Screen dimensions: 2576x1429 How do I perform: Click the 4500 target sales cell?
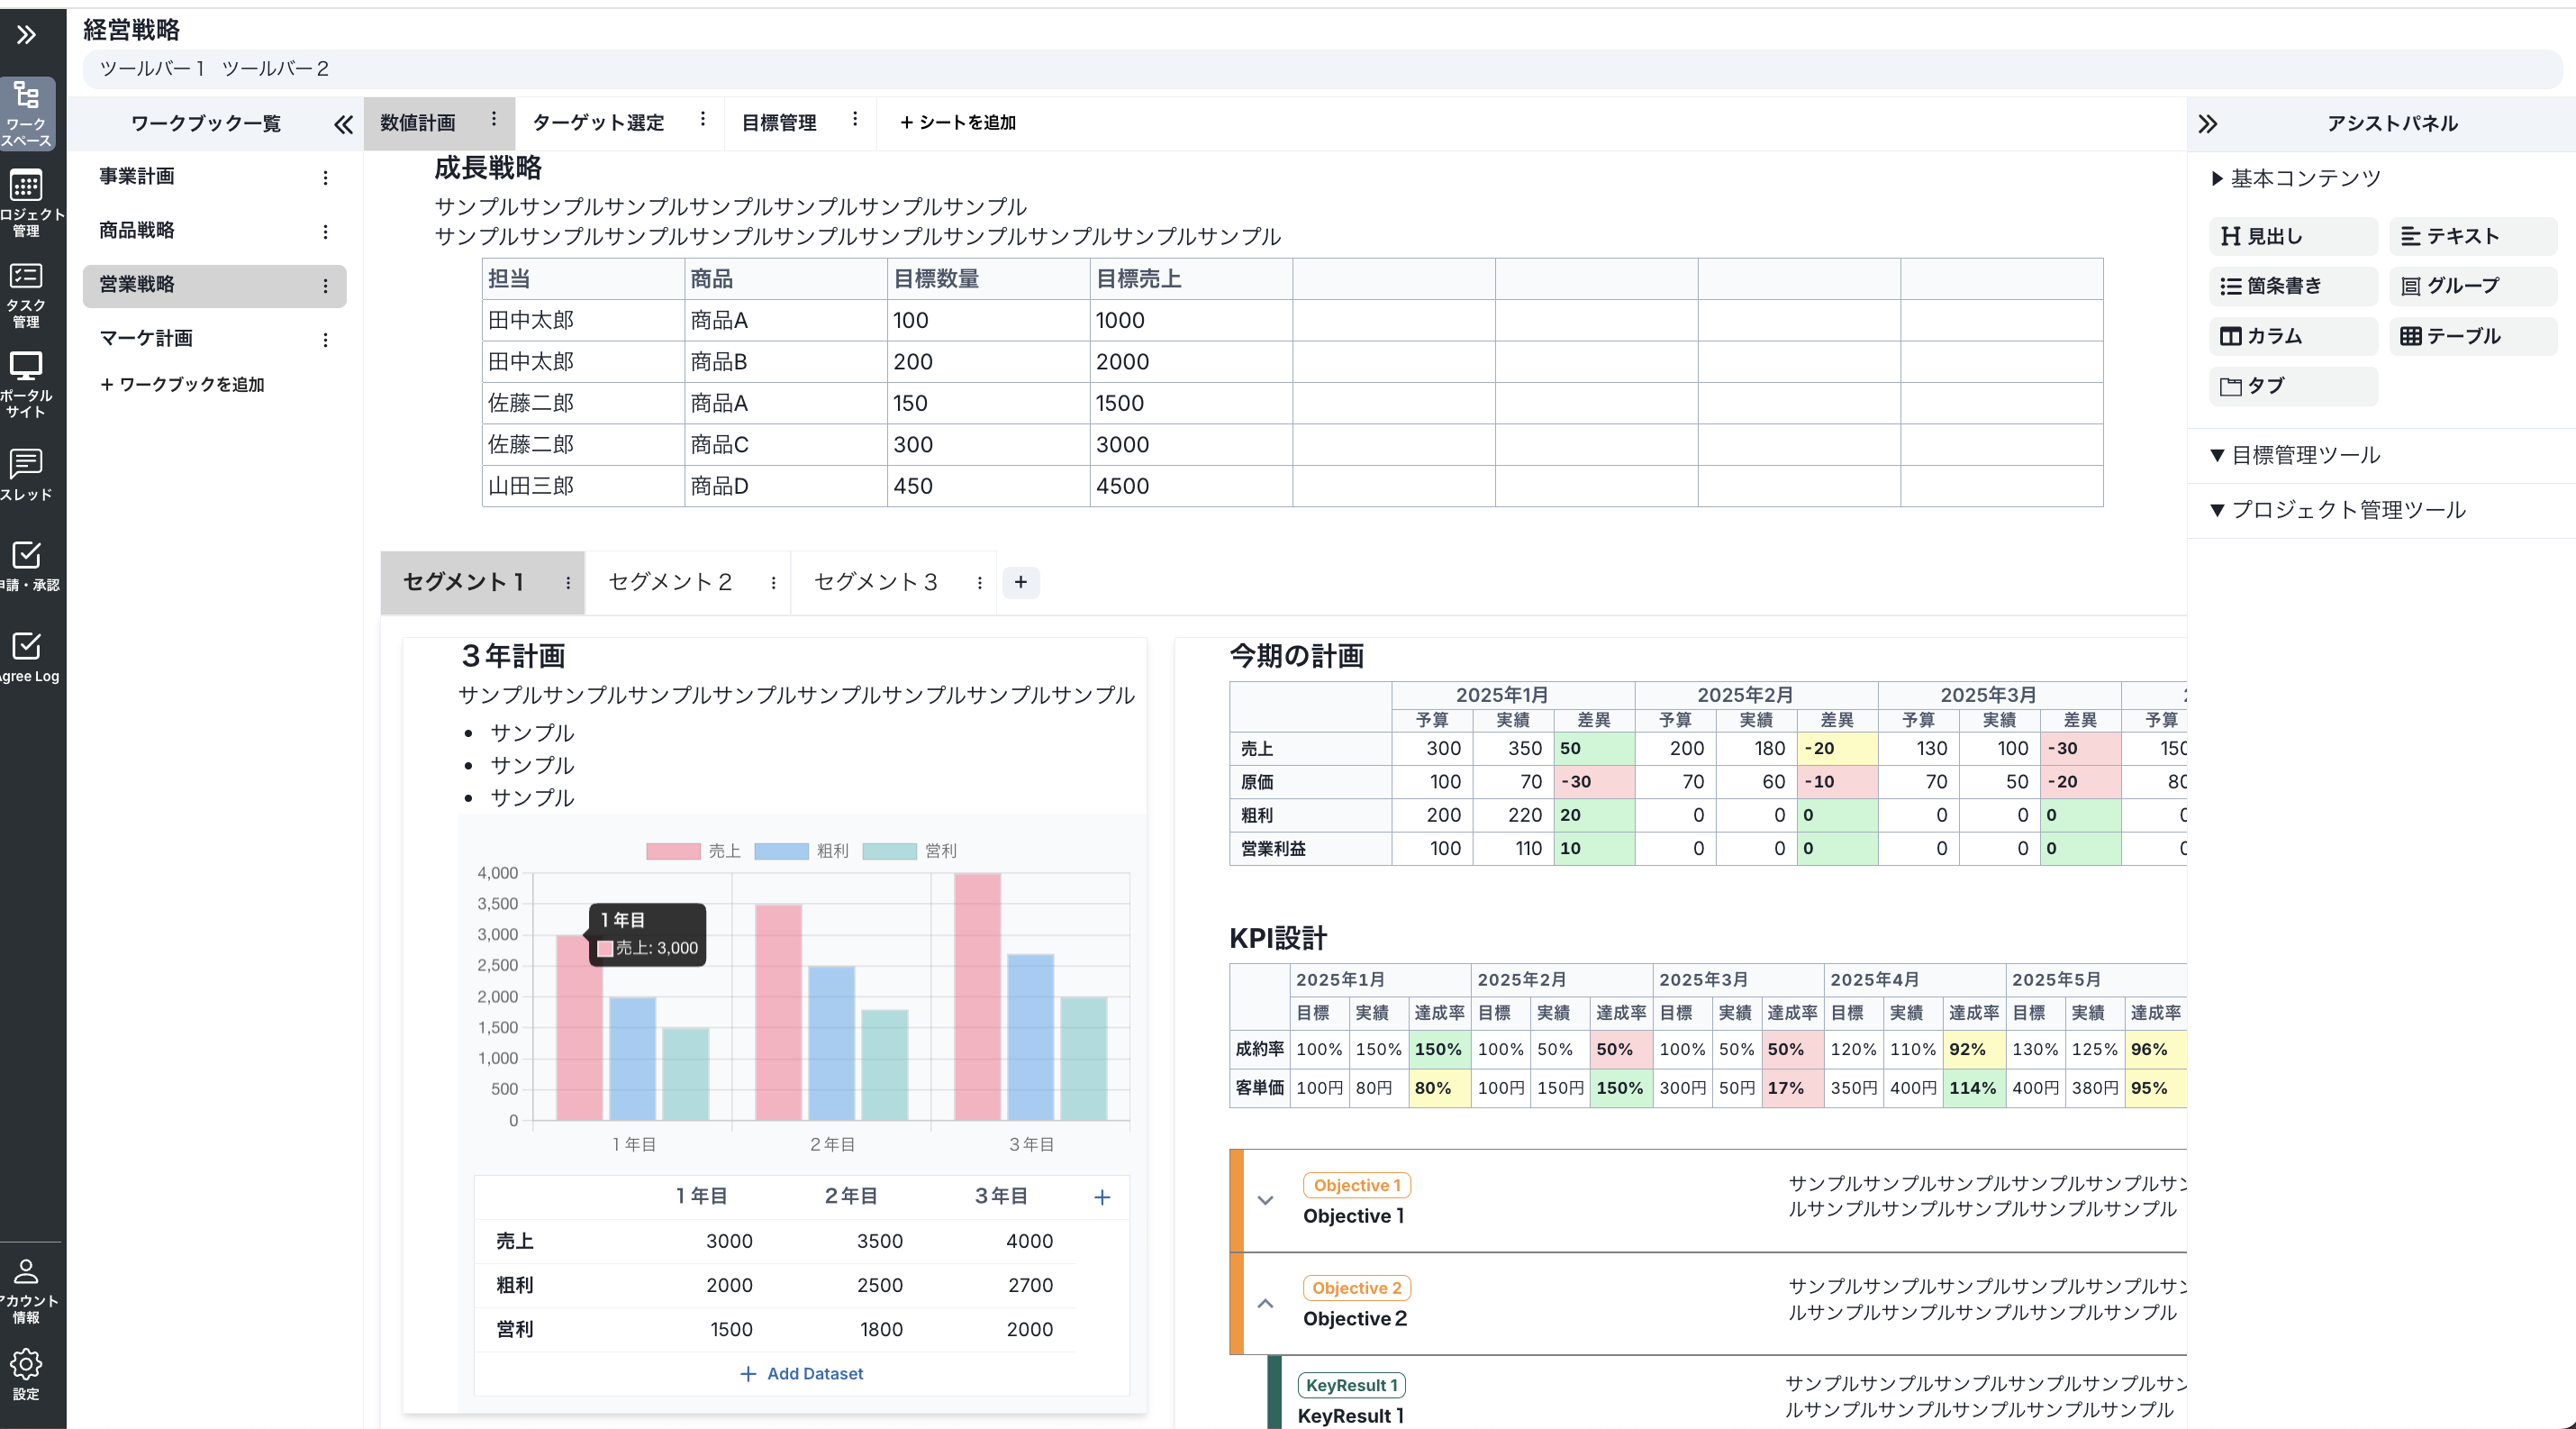pos(1191,486)
